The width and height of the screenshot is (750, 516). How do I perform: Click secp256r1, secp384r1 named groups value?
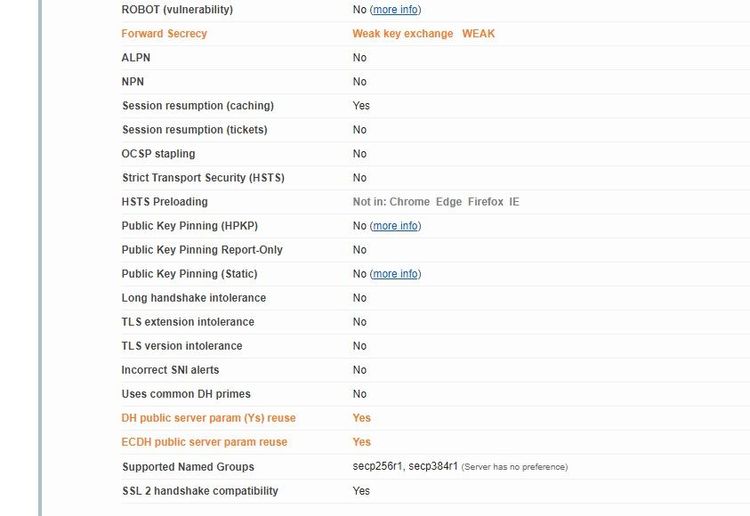405,467
